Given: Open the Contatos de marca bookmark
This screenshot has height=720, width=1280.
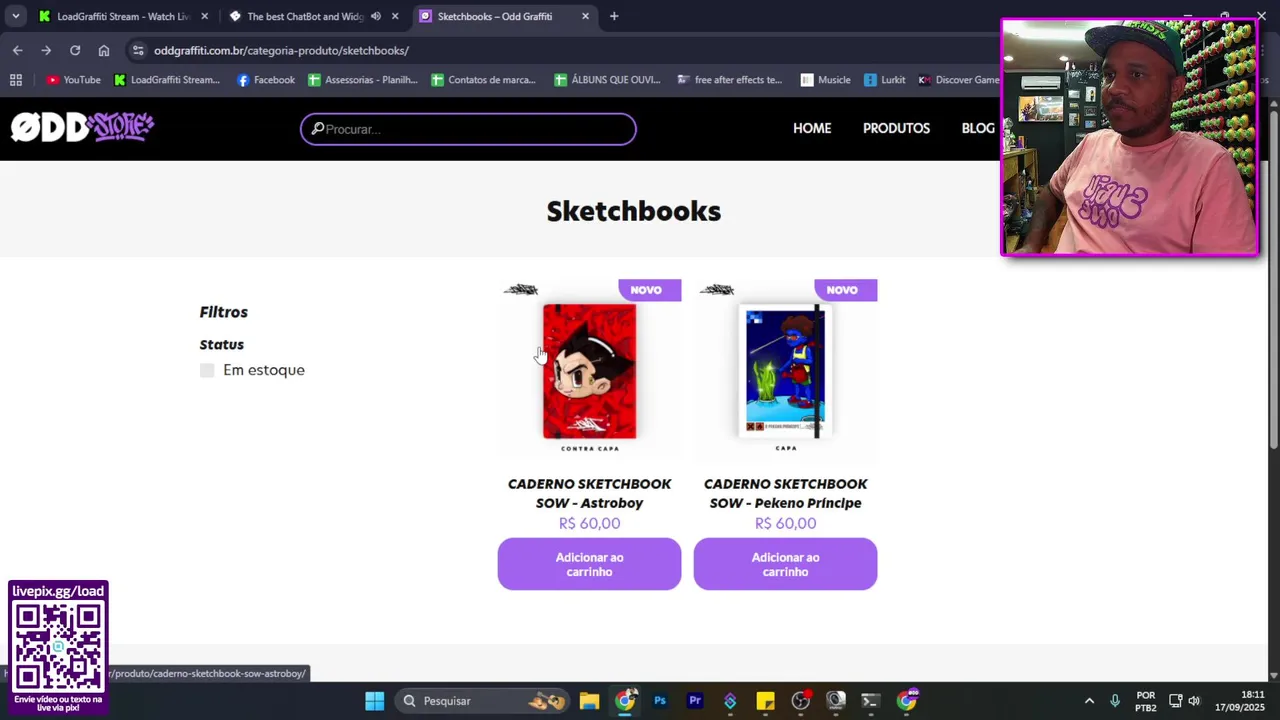Looking at the screenshot, I should pyautogui.click(x=484, y=80).
